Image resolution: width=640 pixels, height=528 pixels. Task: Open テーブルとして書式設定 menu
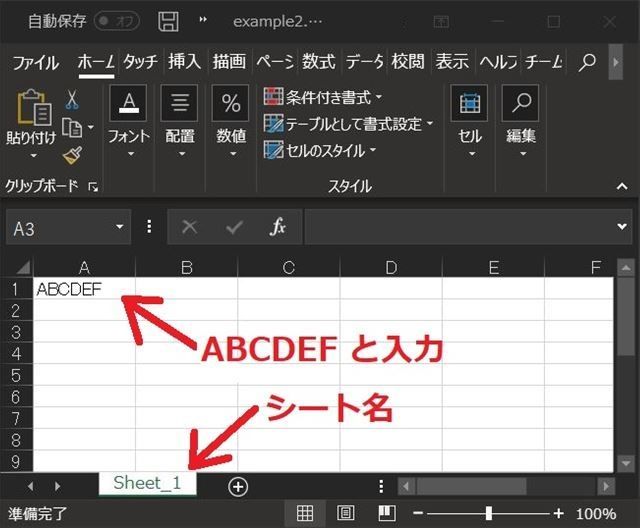click(348, 124)
